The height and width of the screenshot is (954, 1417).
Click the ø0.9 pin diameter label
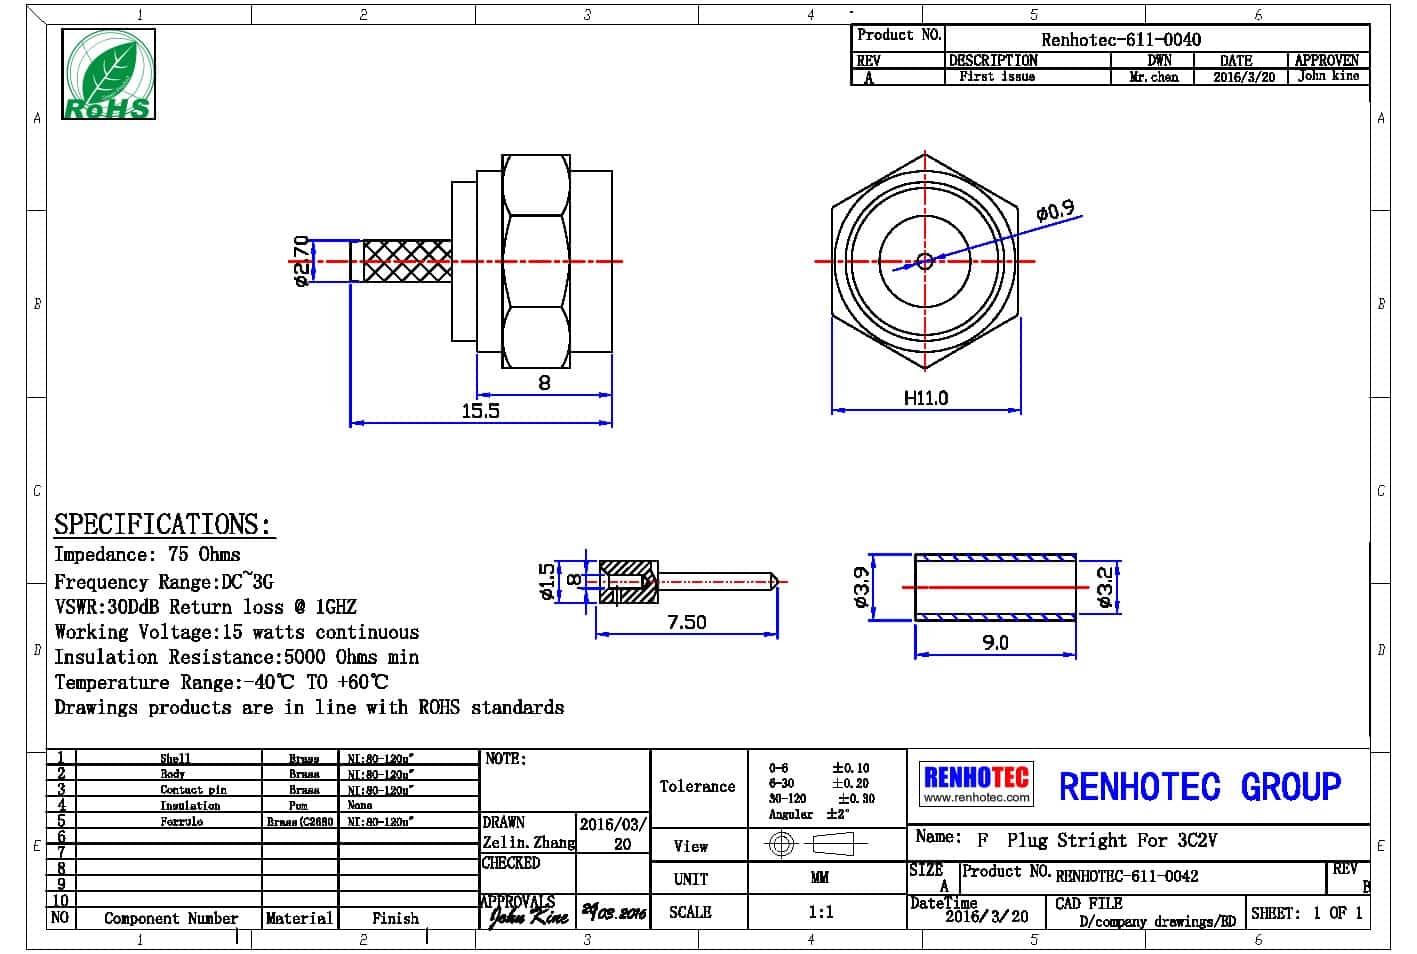pos(1055,211)
